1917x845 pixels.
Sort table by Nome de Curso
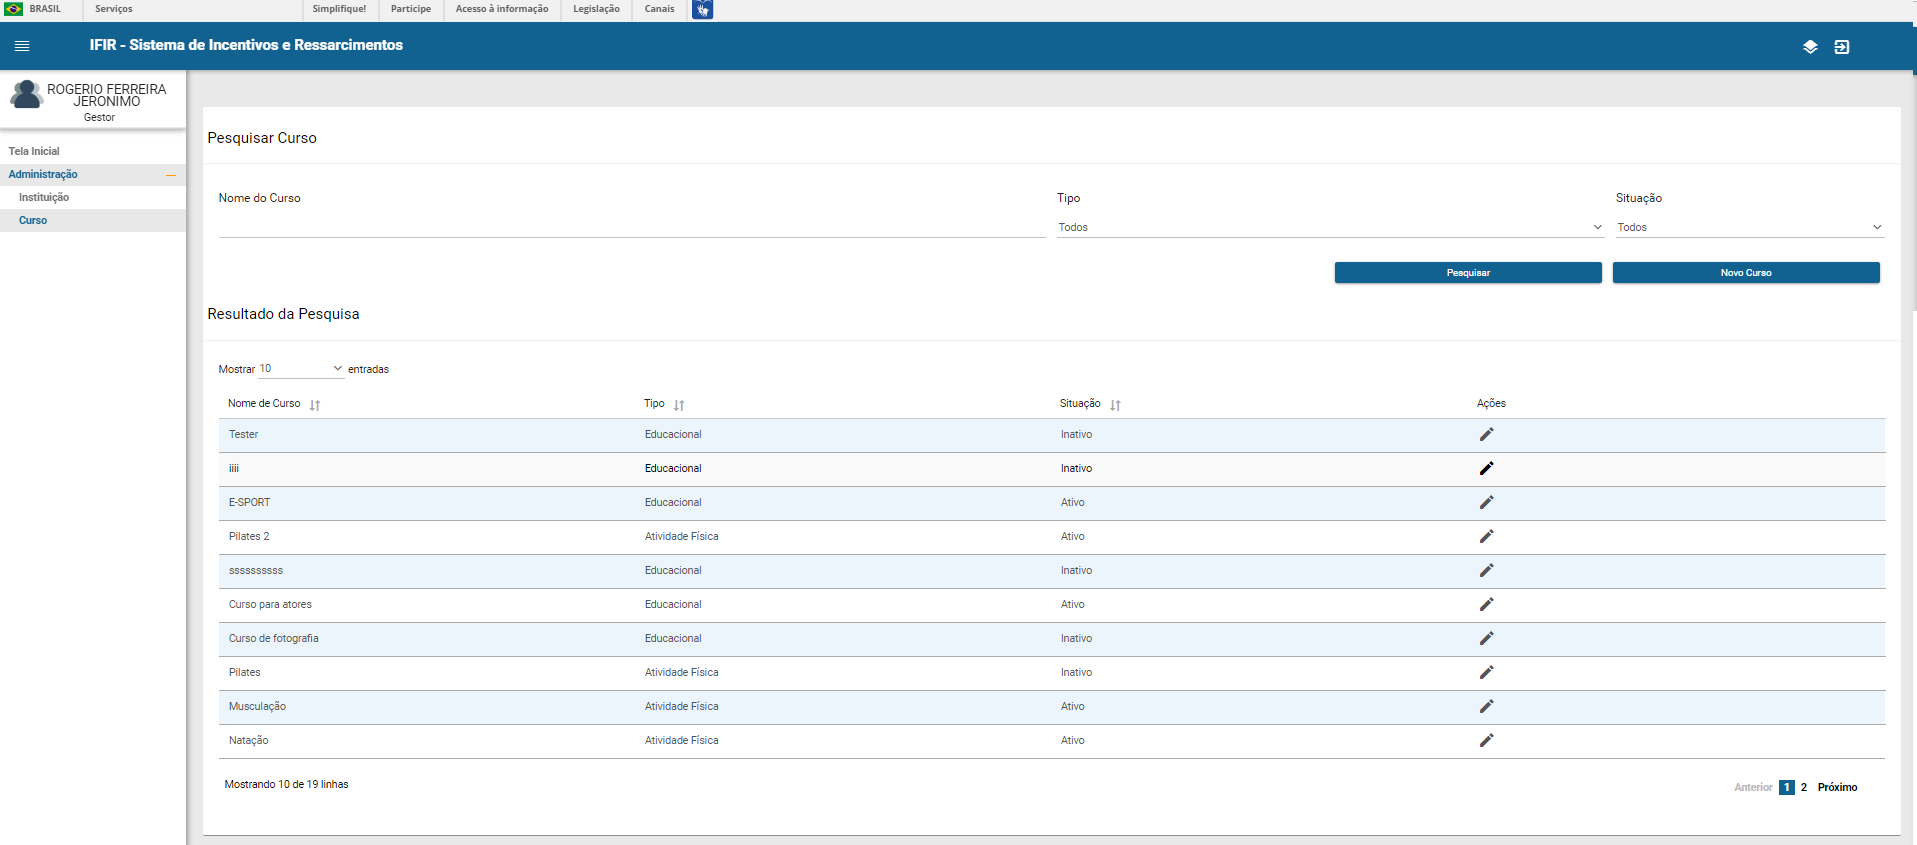(x=315, y=405)
